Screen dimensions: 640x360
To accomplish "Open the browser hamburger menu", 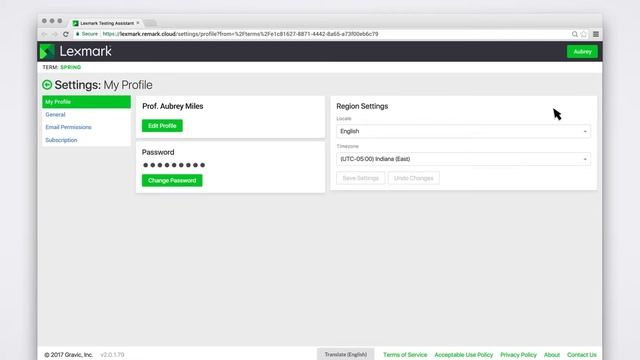I will pos(596,34).
